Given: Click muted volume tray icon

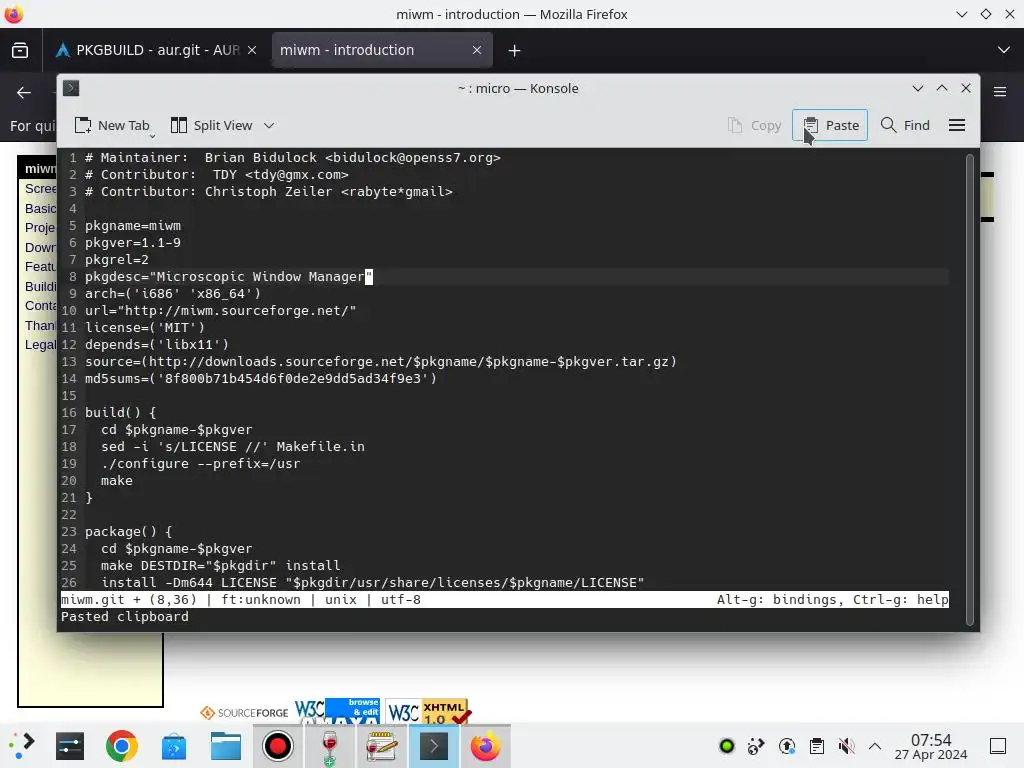Looking at the screenshot, I should (x=846, y=746).
